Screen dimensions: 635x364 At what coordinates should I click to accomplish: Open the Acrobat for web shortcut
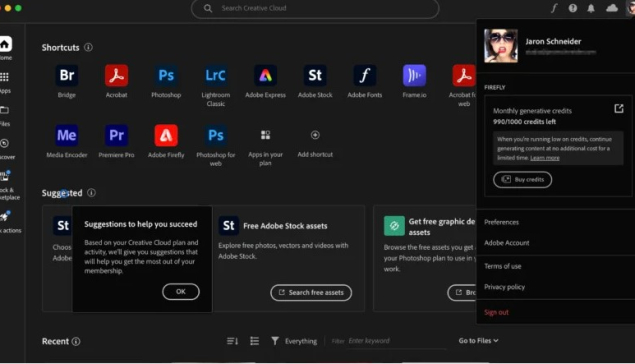click(x=464, y=75)
